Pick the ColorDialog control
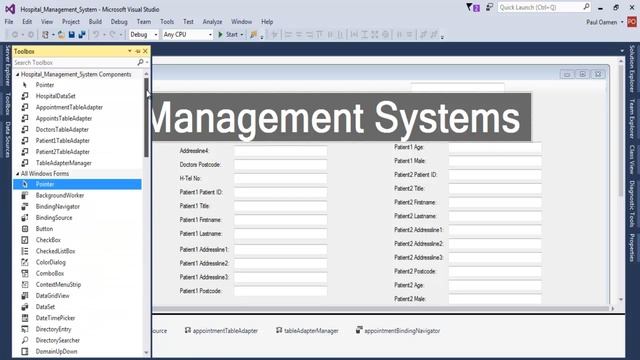 pyautogui.click(x=50, y=262)
